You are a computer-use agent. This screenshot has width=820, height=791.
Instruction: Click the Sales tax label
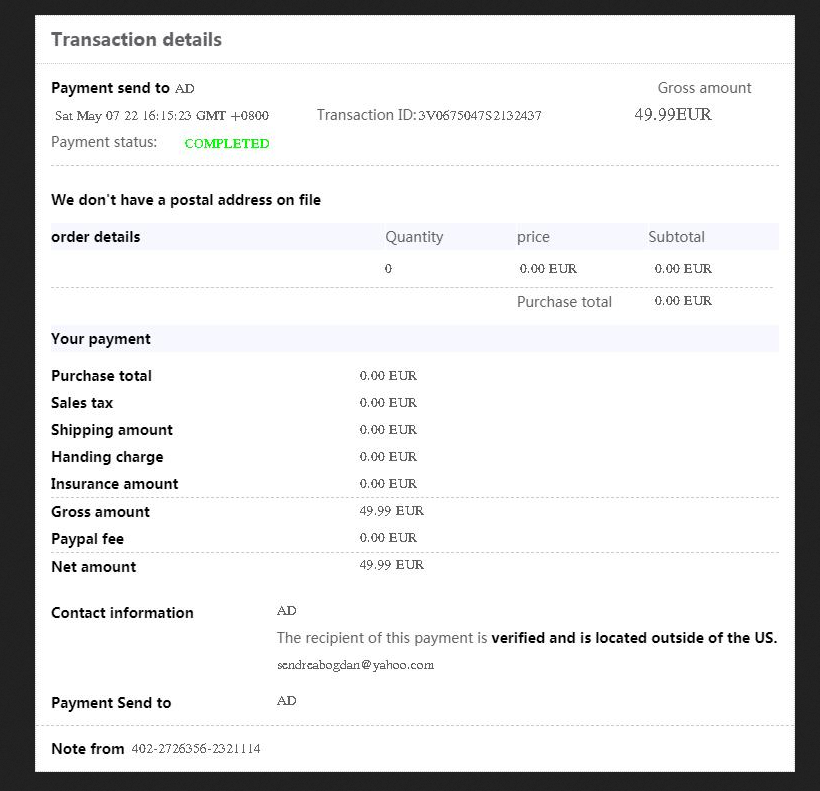tap(82, 403)
